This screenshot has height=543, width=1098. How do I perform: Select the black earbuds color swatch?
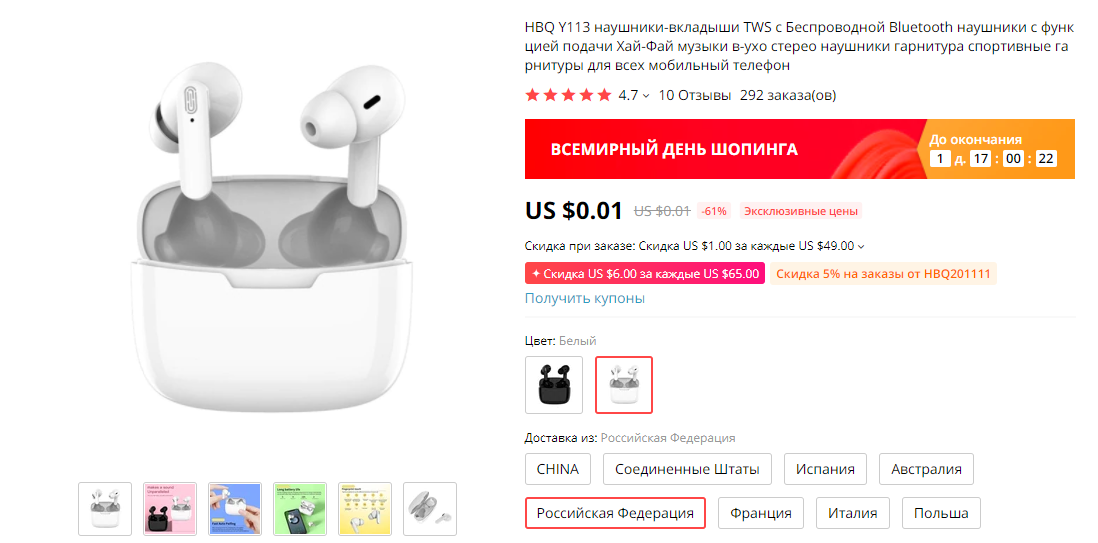click(553, 385)
